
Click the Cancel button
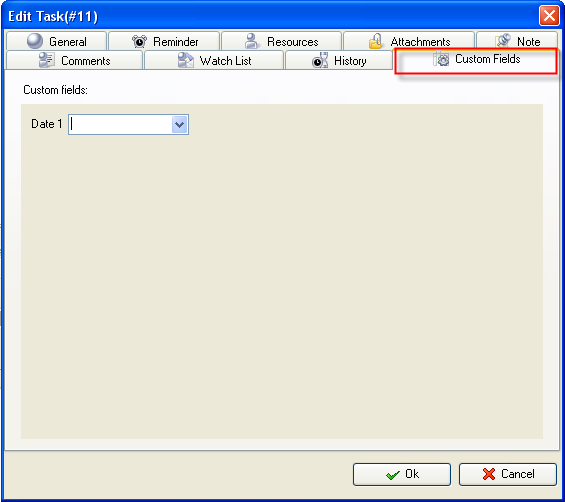[x=508, y=474]
